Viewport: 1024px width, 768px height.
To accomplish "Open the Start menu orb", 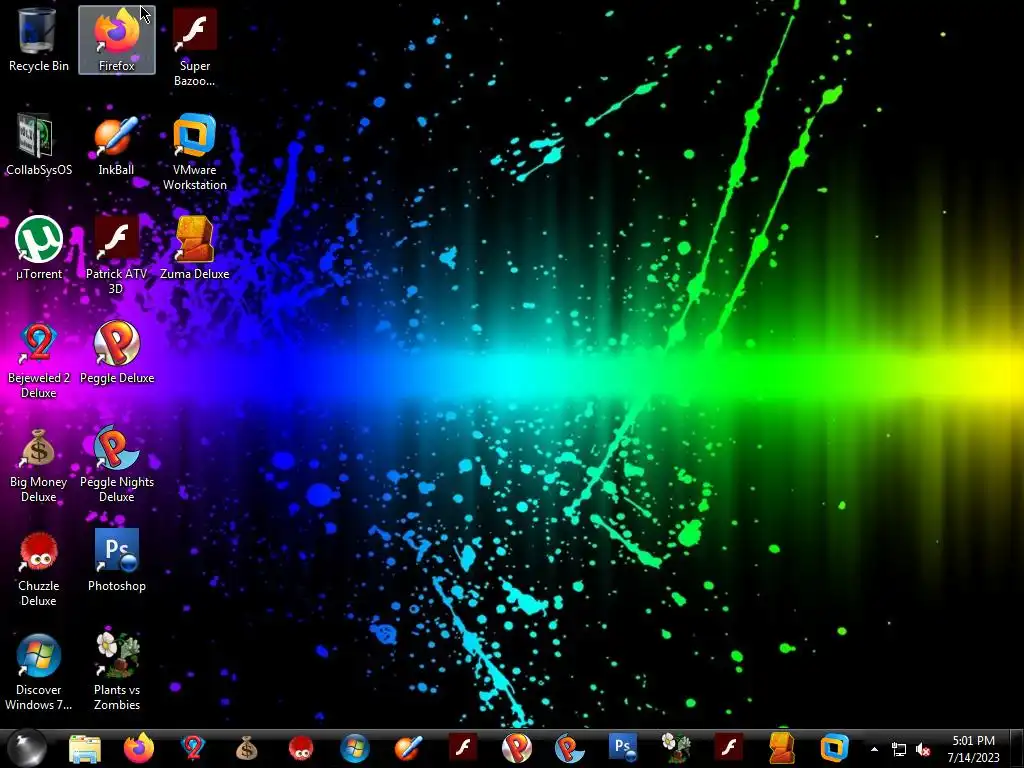I will tap(27, 748).
